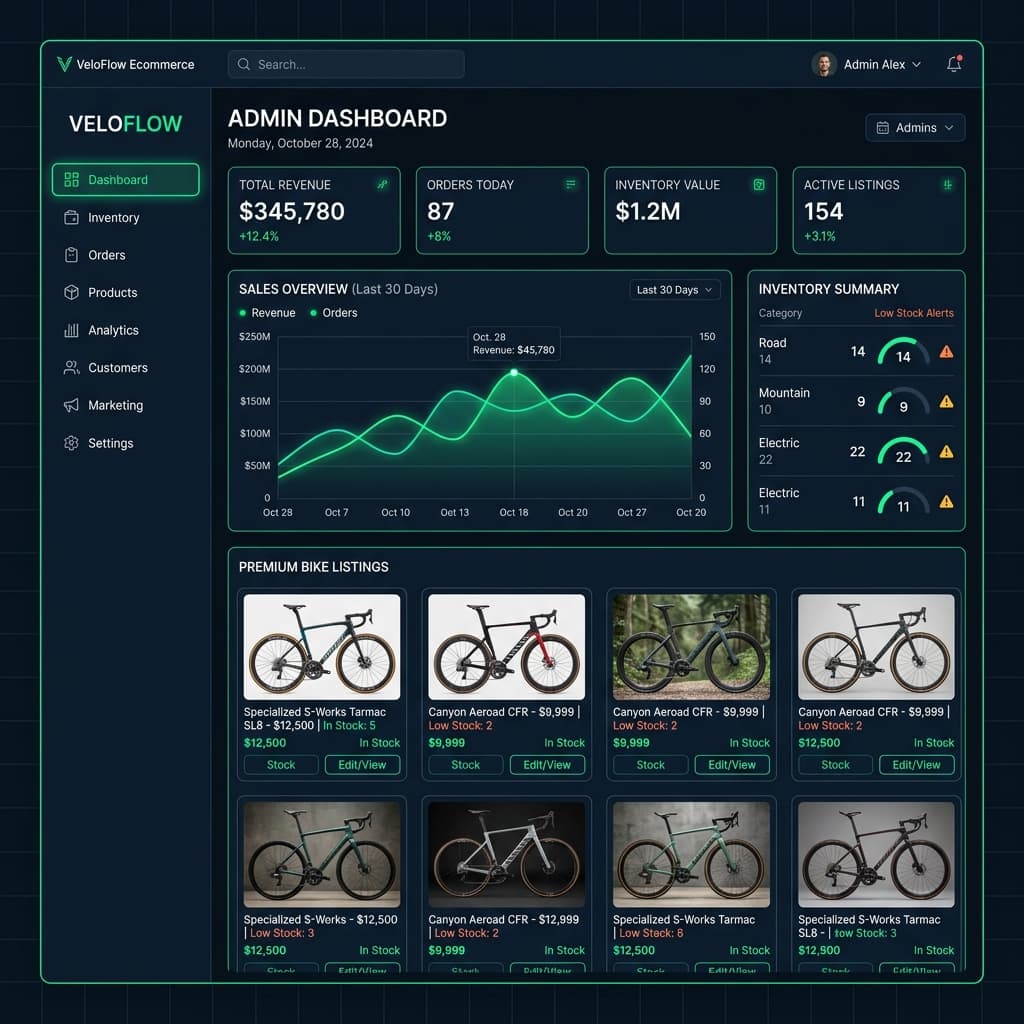Image resolution: width=1024 pixels, height=1024 pixels.
Task: Click the Active Listings card icon
Action: point(948,185)
